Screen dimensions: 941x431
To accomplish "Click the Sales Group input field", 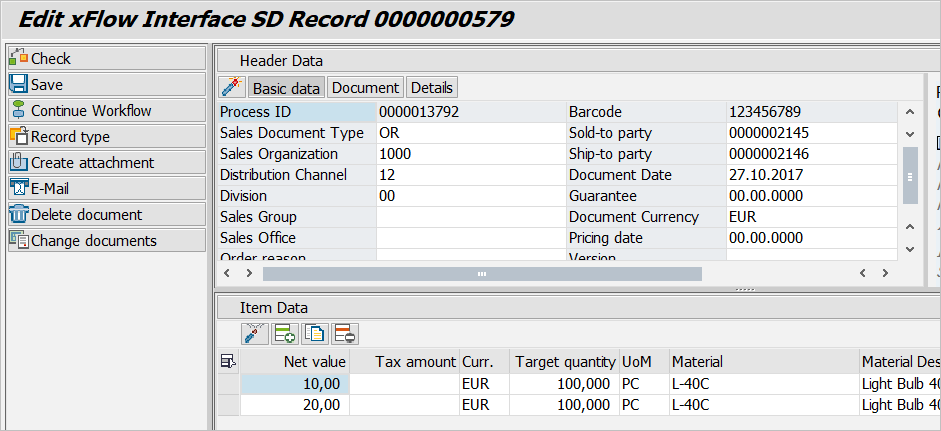I will (468, 217).
